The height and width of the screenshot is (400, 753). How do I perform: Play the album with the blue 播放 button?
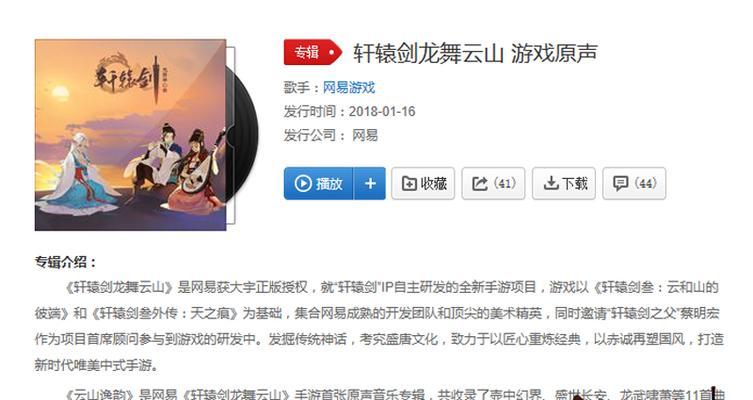click(319, 183)
